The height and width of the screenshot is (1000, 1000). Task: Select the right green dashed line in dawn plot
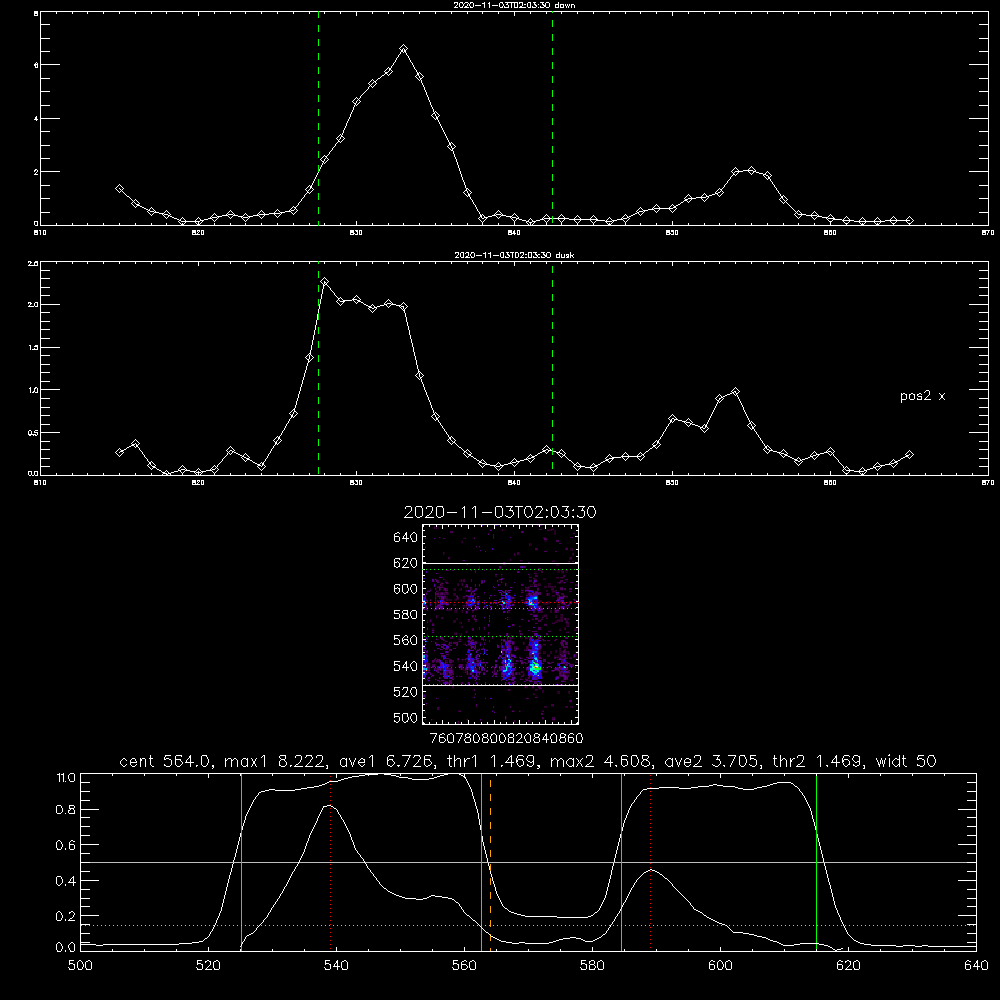552,119
